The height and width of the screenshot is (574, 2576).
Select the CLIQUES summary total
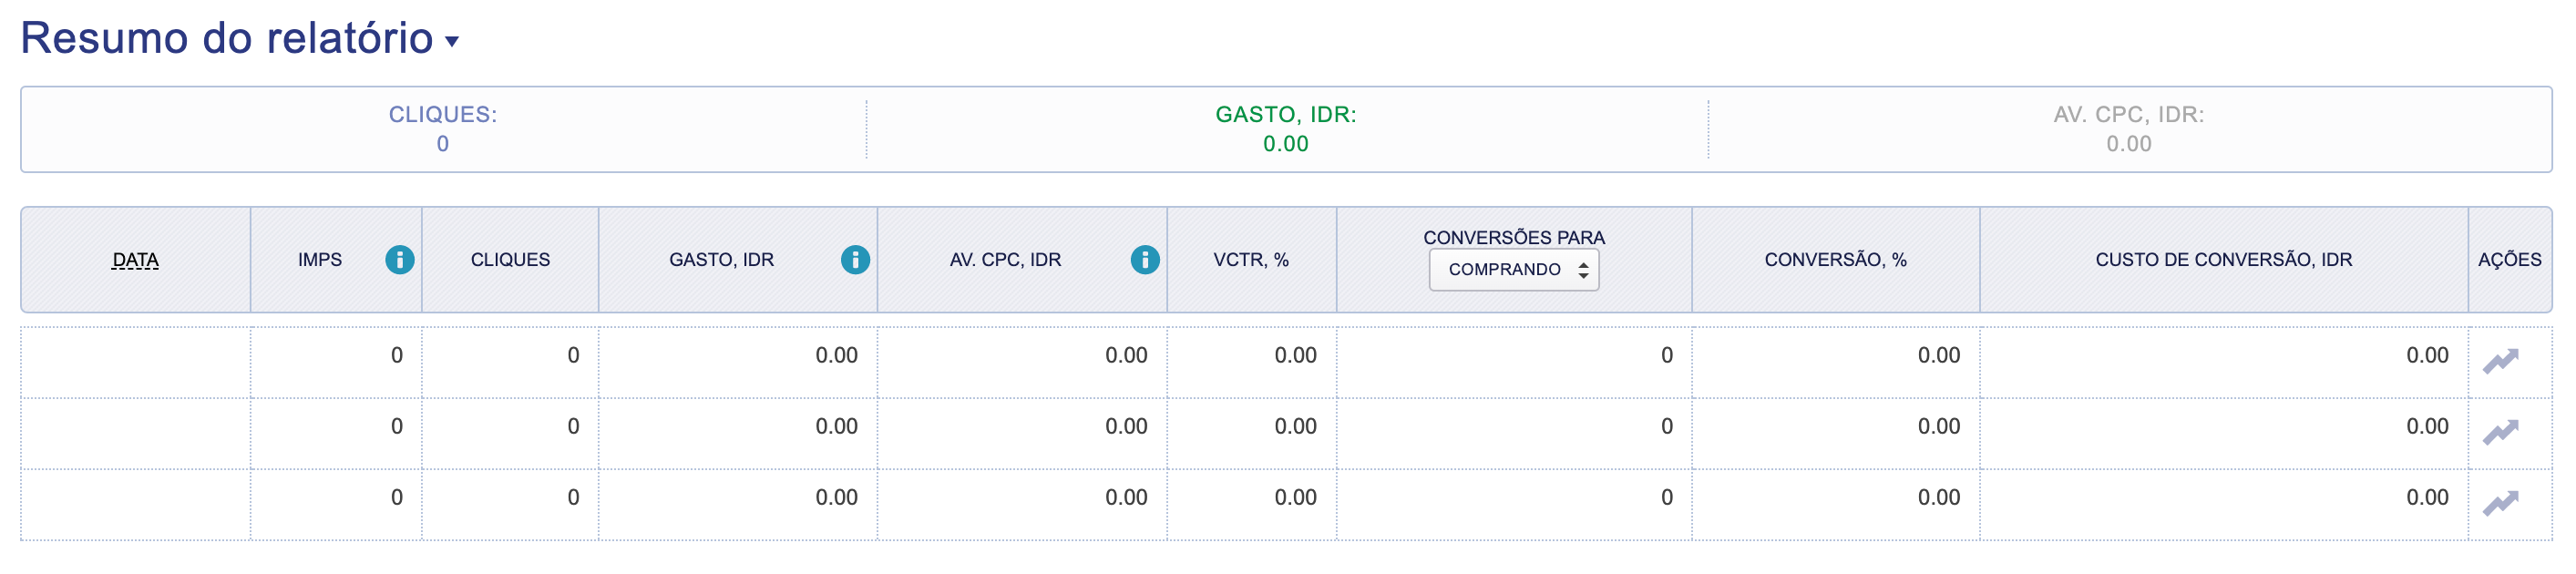443,144
